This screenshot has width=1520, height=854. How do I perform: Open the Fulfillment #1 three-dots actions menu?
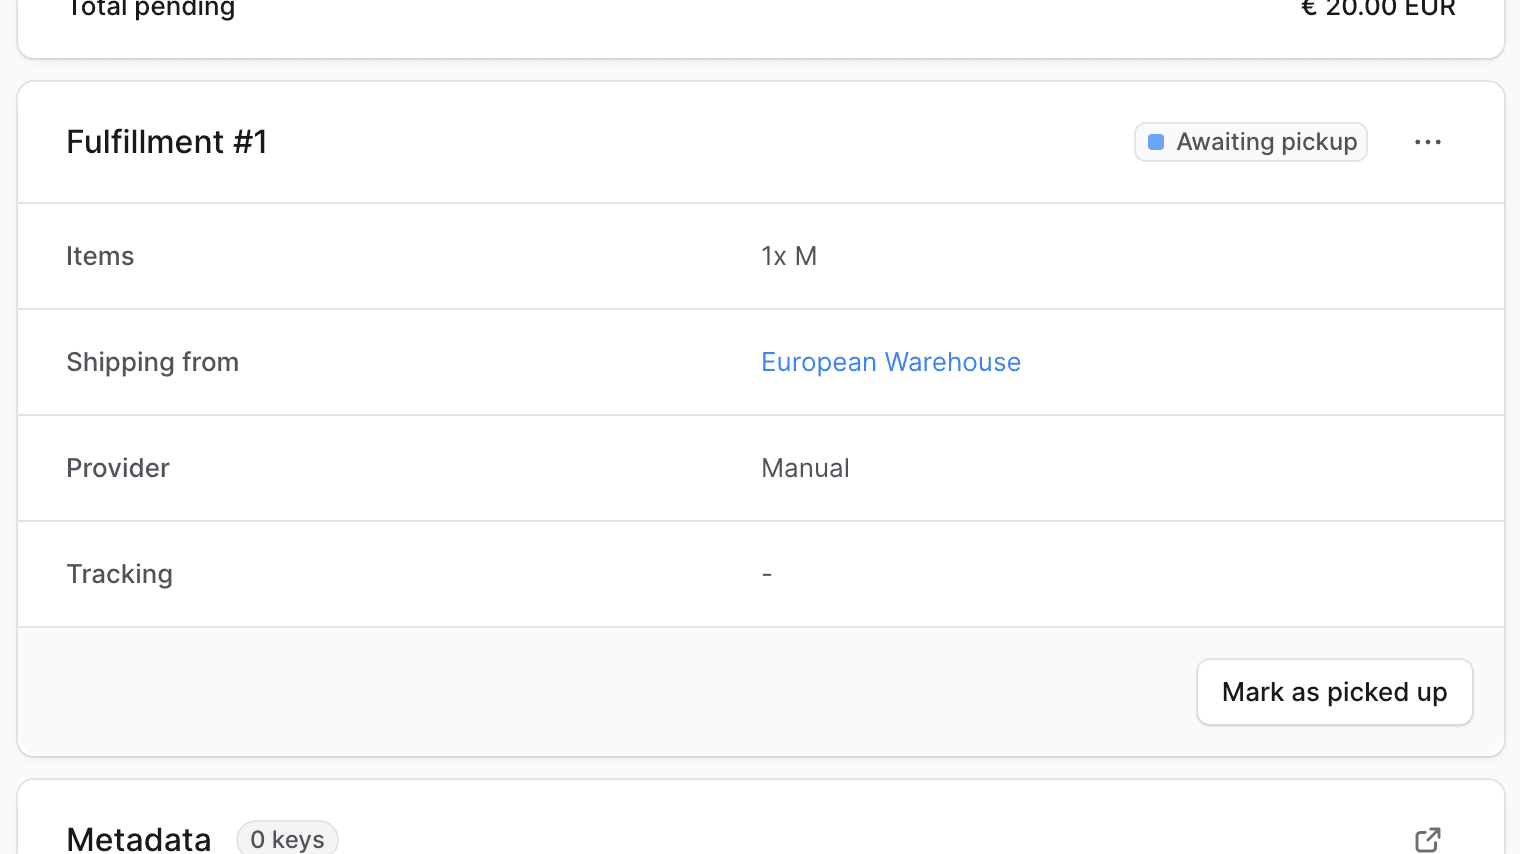(1427, 142)
